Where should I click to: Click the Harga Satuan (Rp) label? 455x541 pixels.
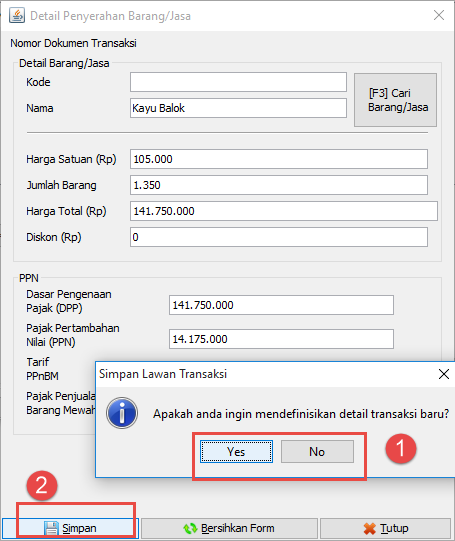(71, 159)
